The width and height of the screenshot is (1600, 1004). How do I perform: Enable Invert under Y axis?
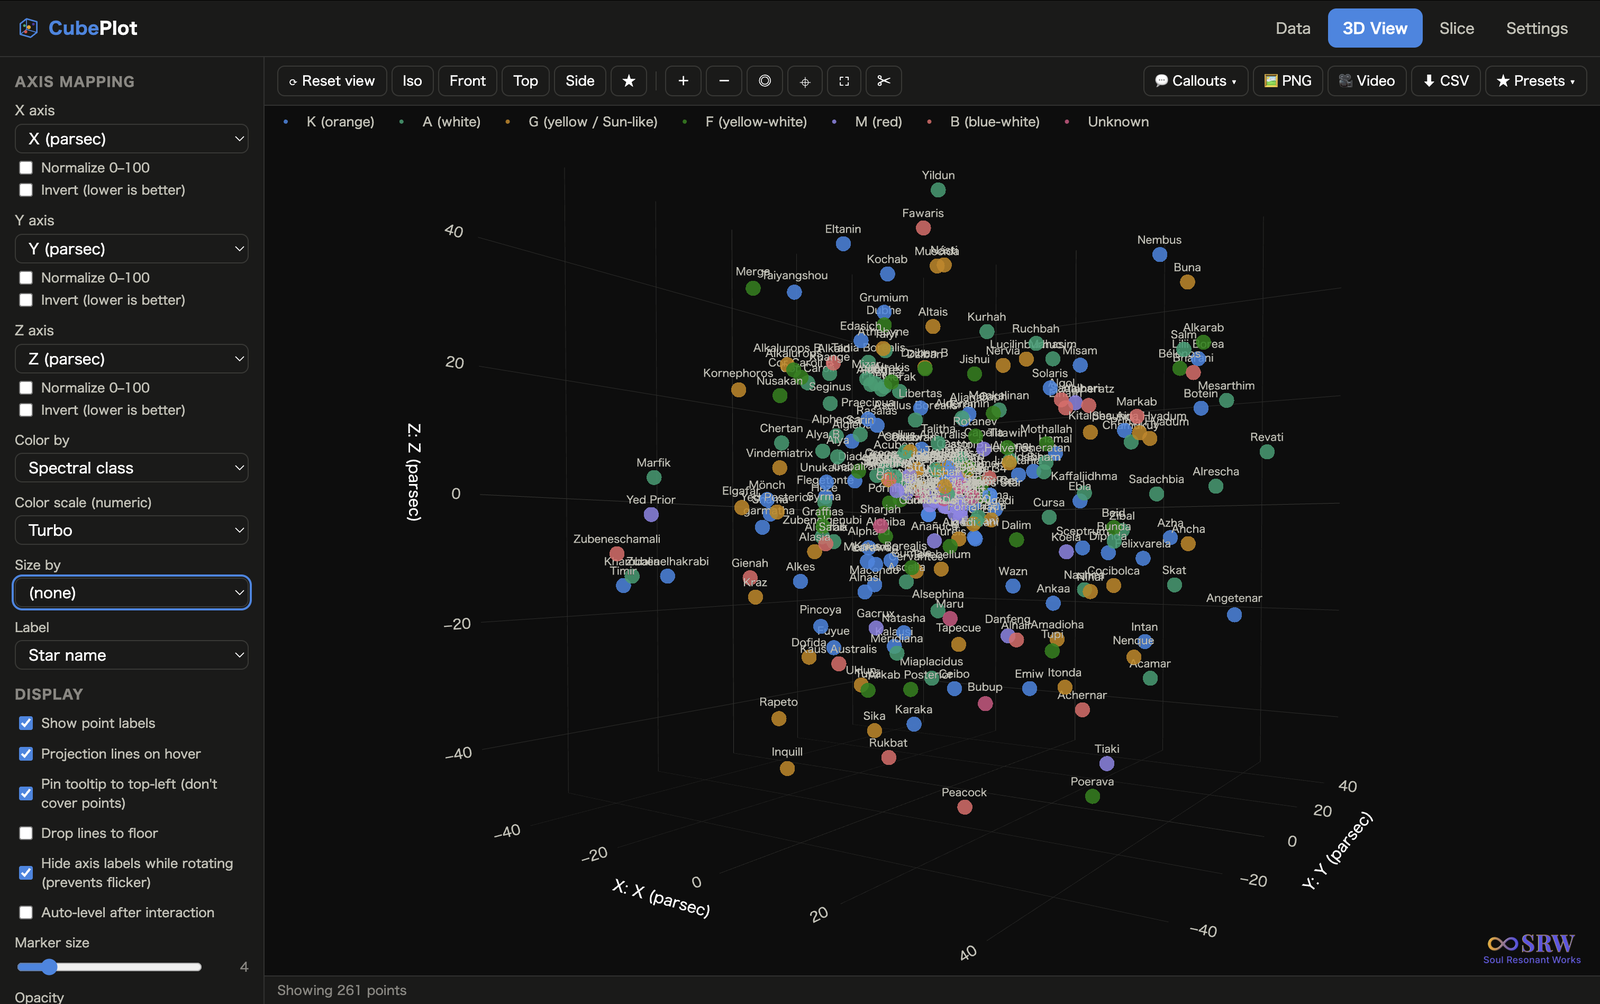(26, 300)
